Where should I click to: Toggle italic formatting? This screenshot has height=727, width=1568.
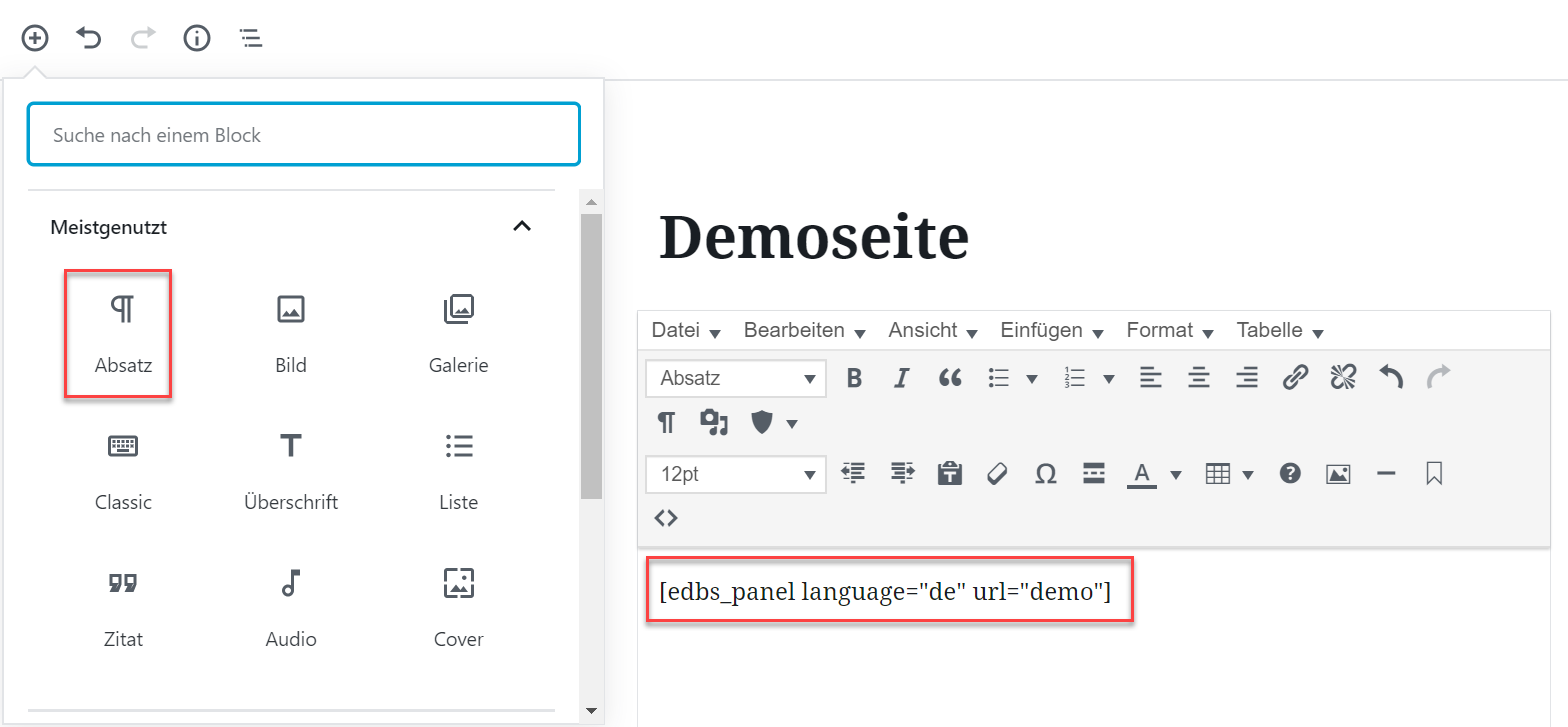pyautogui.click(x=901, y=378)
